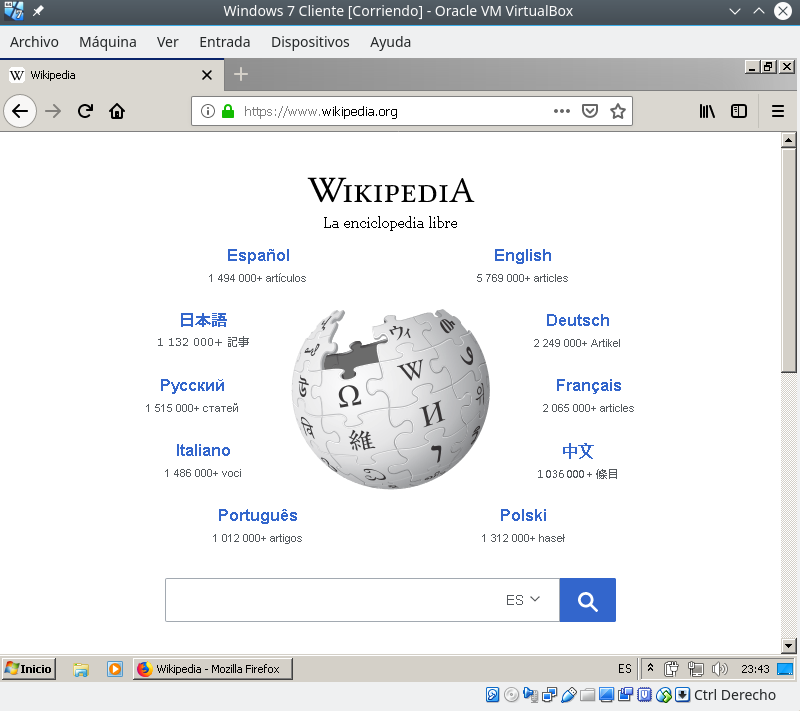Click the volume speaker tray icon

click(719, 669)
